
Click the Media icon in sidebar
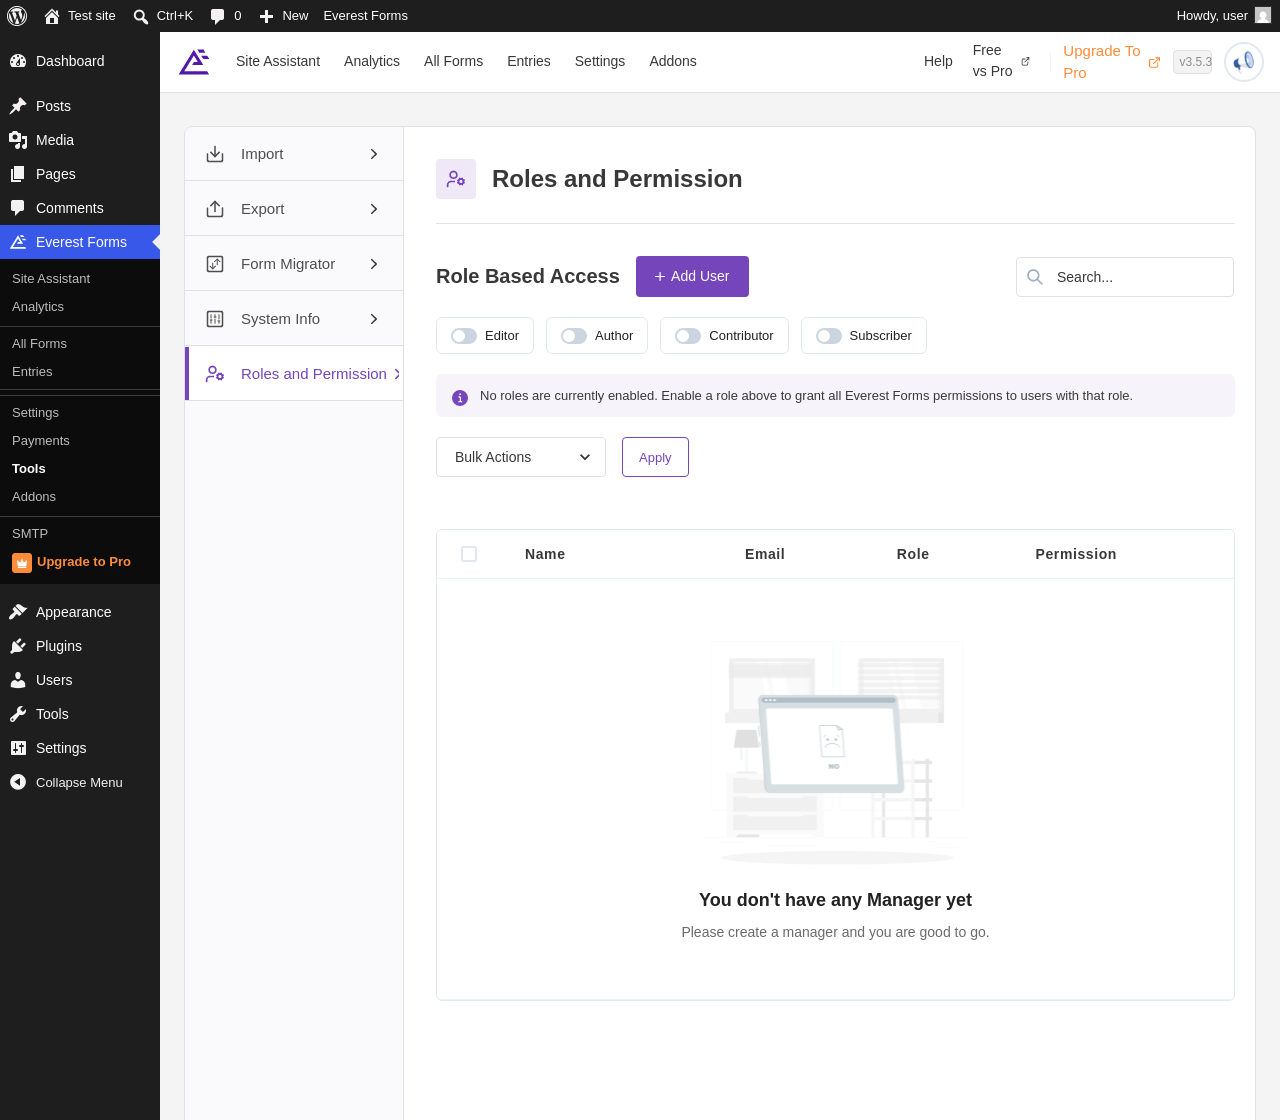click(18, 140)
